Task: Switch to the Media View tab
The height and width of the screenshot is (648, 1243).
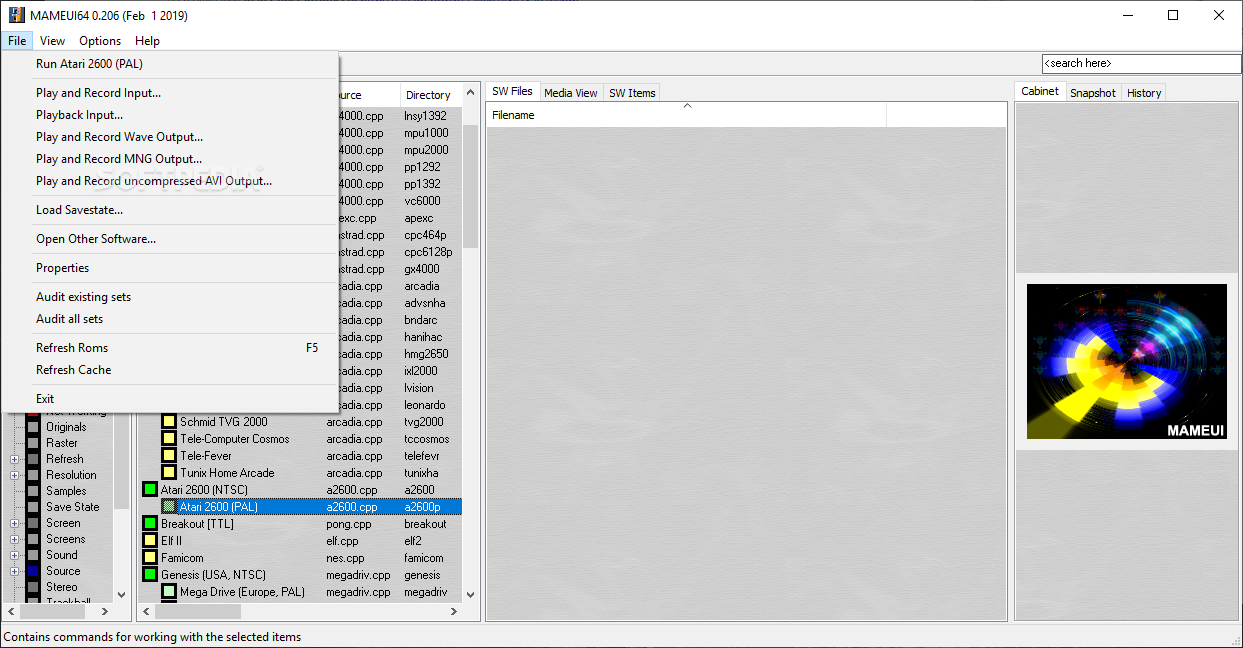Action: coord(571,93)
